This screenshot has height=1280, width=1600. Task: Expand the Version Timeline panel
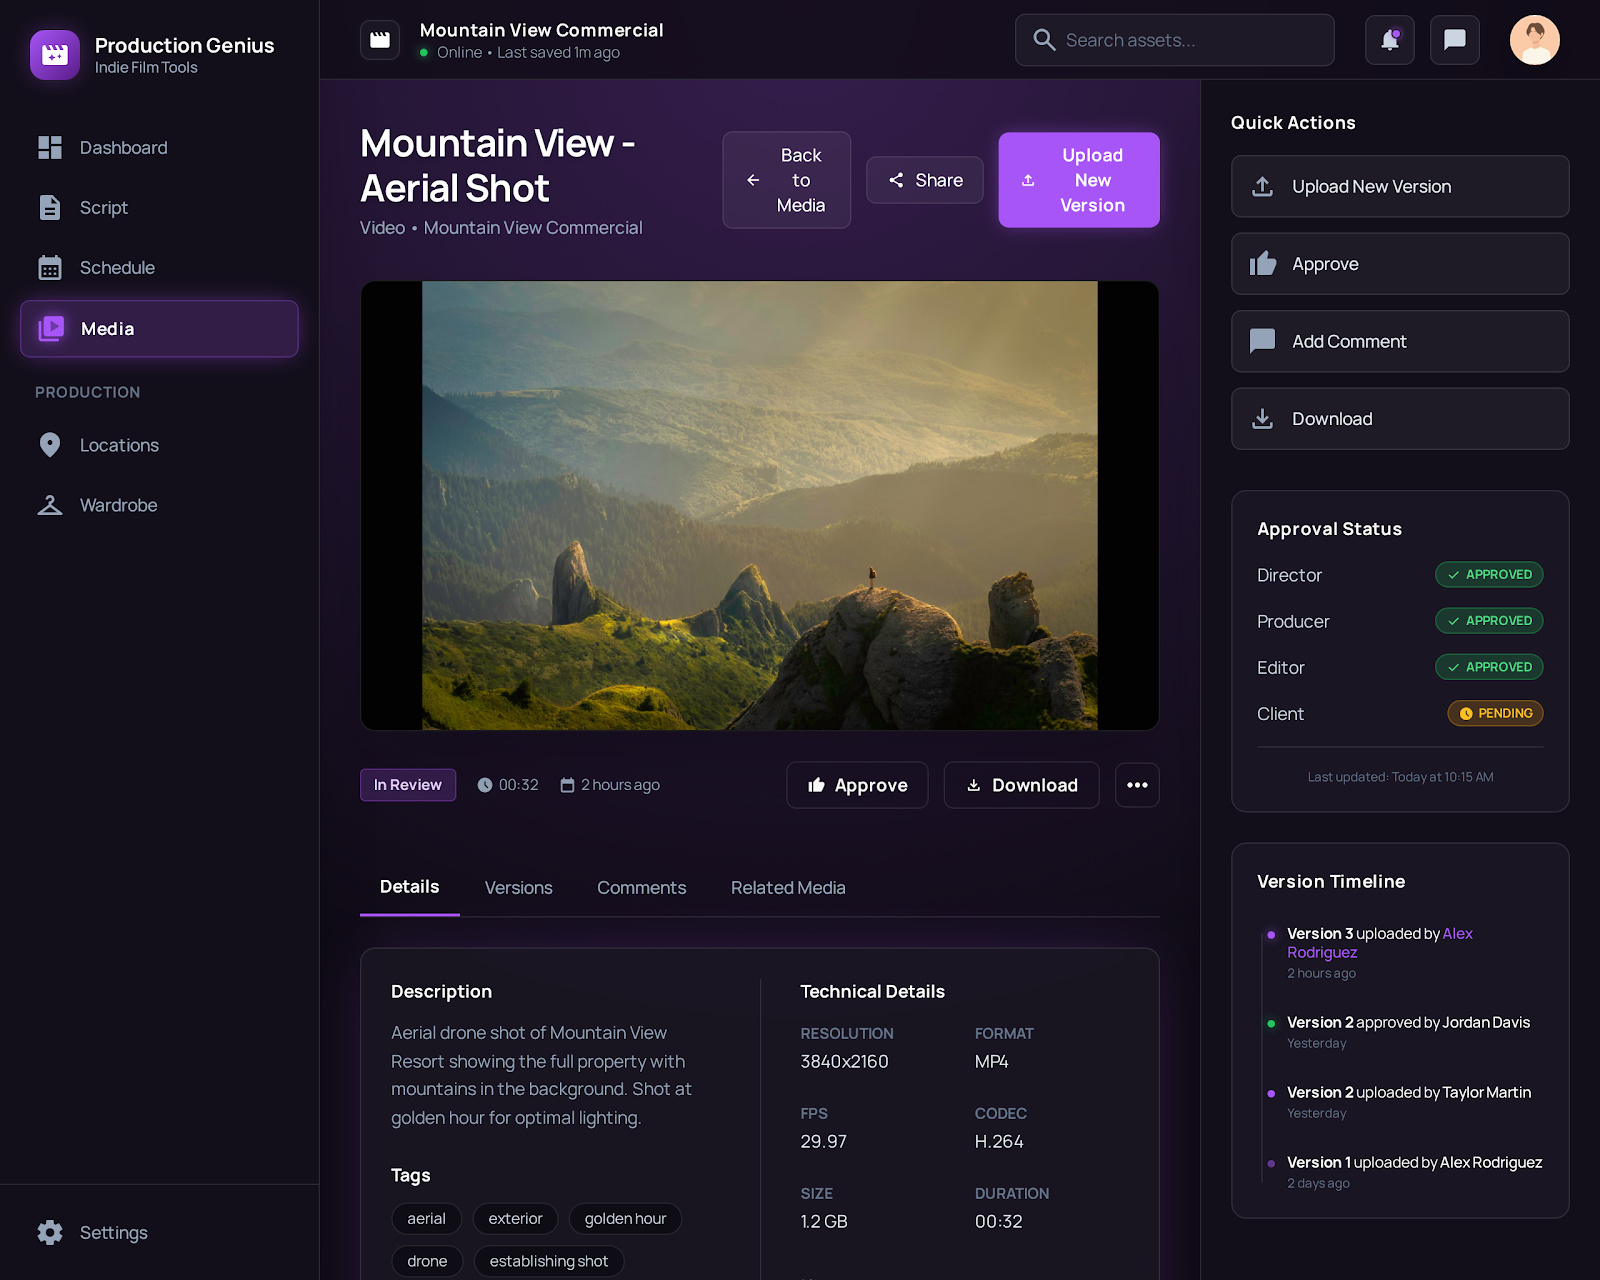coord(1331,881)
